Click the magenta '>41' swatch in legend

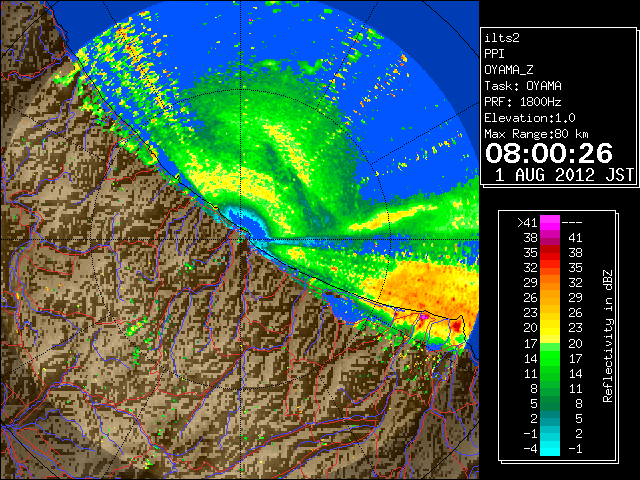[x=549, y=223]
